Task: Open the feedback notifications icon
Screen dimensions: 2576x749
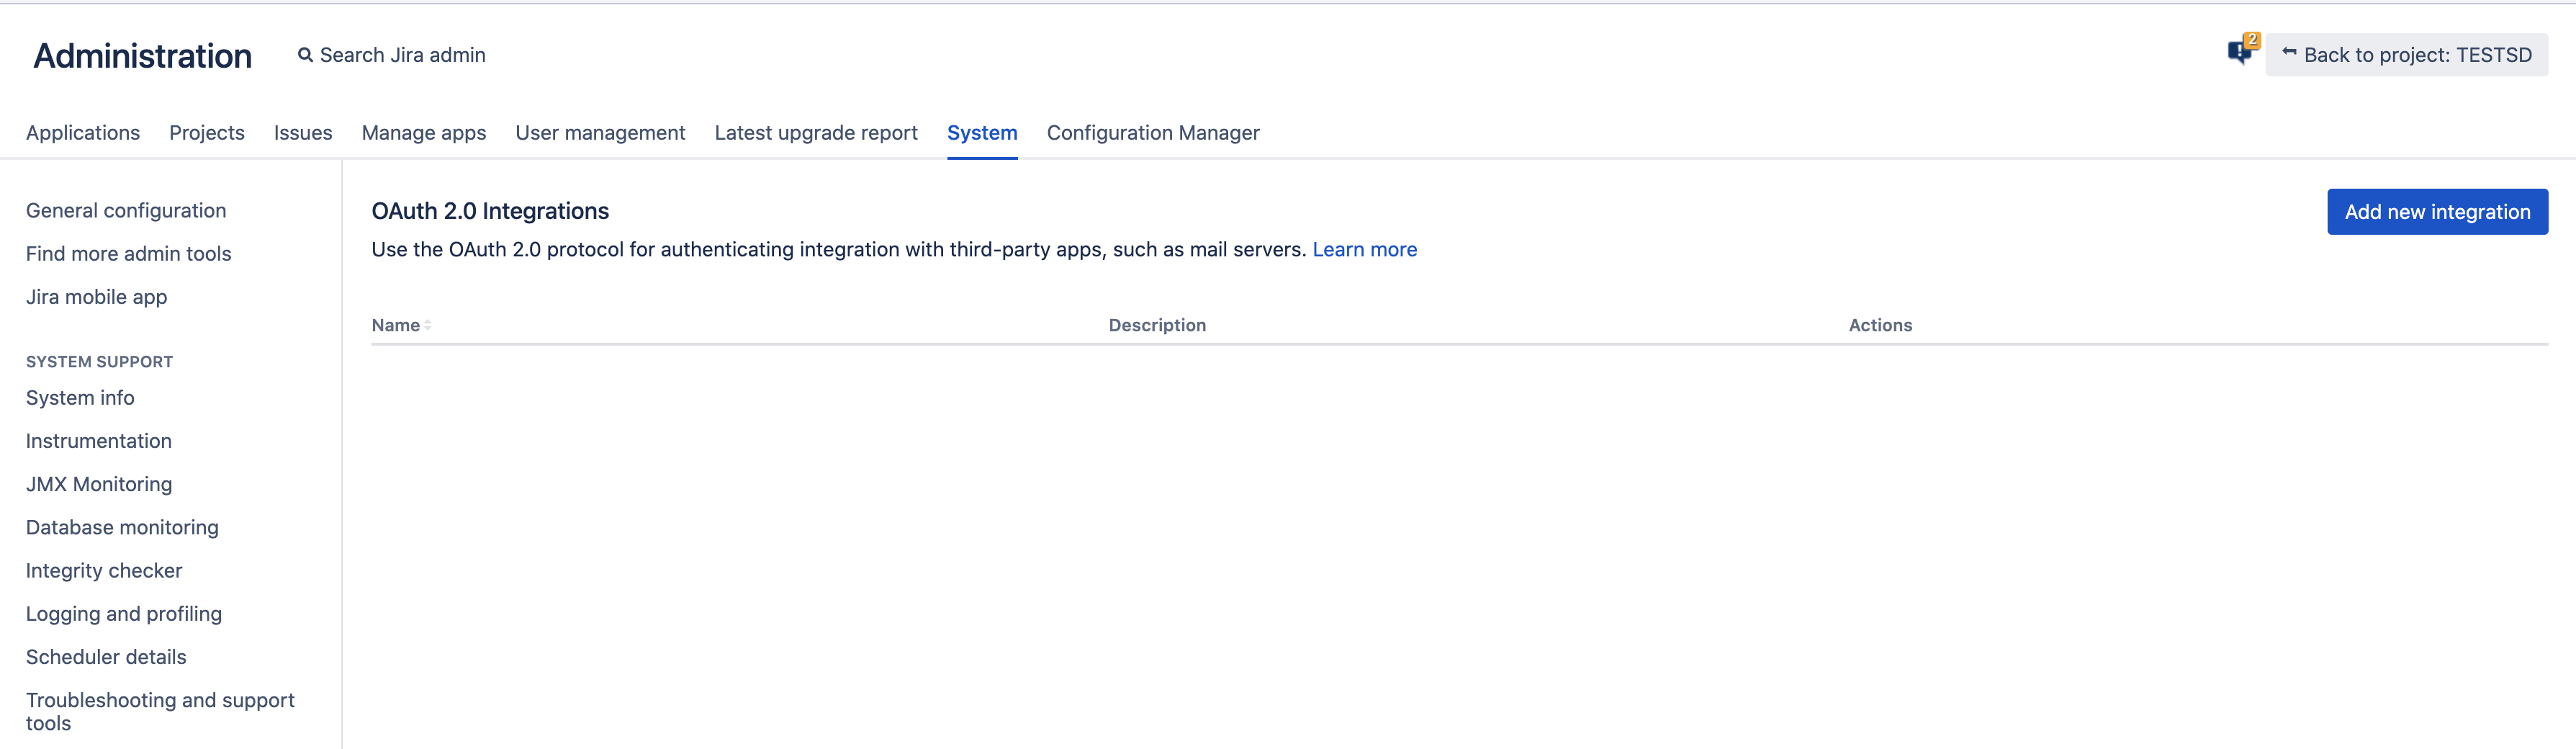Action: (2241, 50)
